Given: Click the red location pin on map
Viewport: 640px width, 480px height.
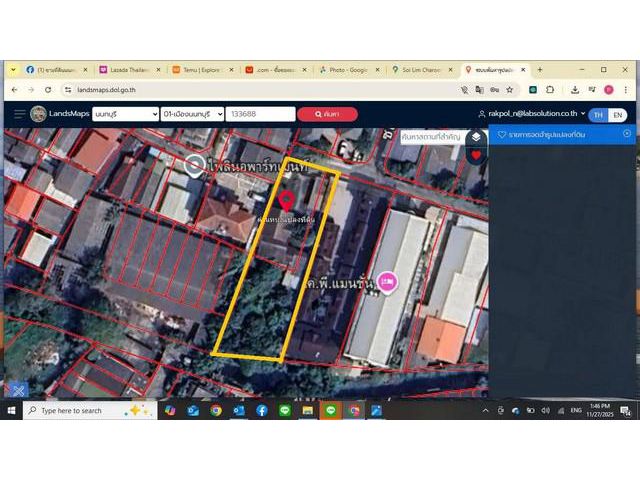Looking at the screenshot, I should tap(286, 199).
